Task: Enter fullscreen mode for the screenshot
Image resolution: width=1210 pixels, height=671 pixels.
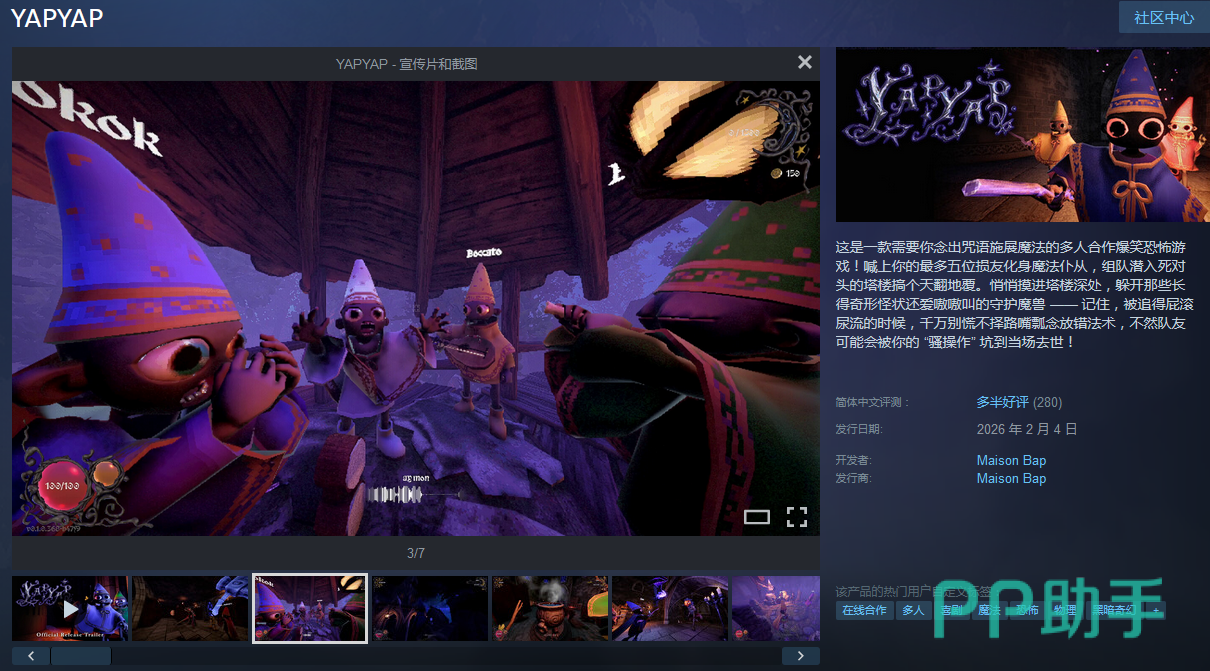Action: [x=796, y=517]
